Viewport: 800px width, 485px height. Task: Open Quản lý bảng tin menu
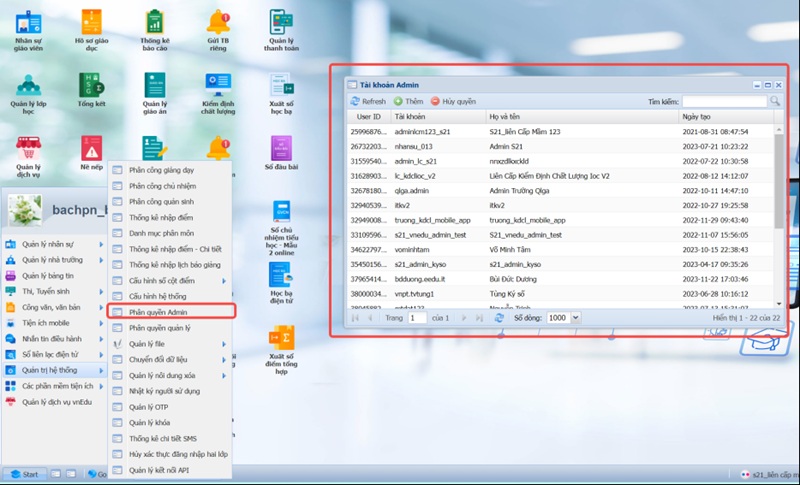[54, 276]
